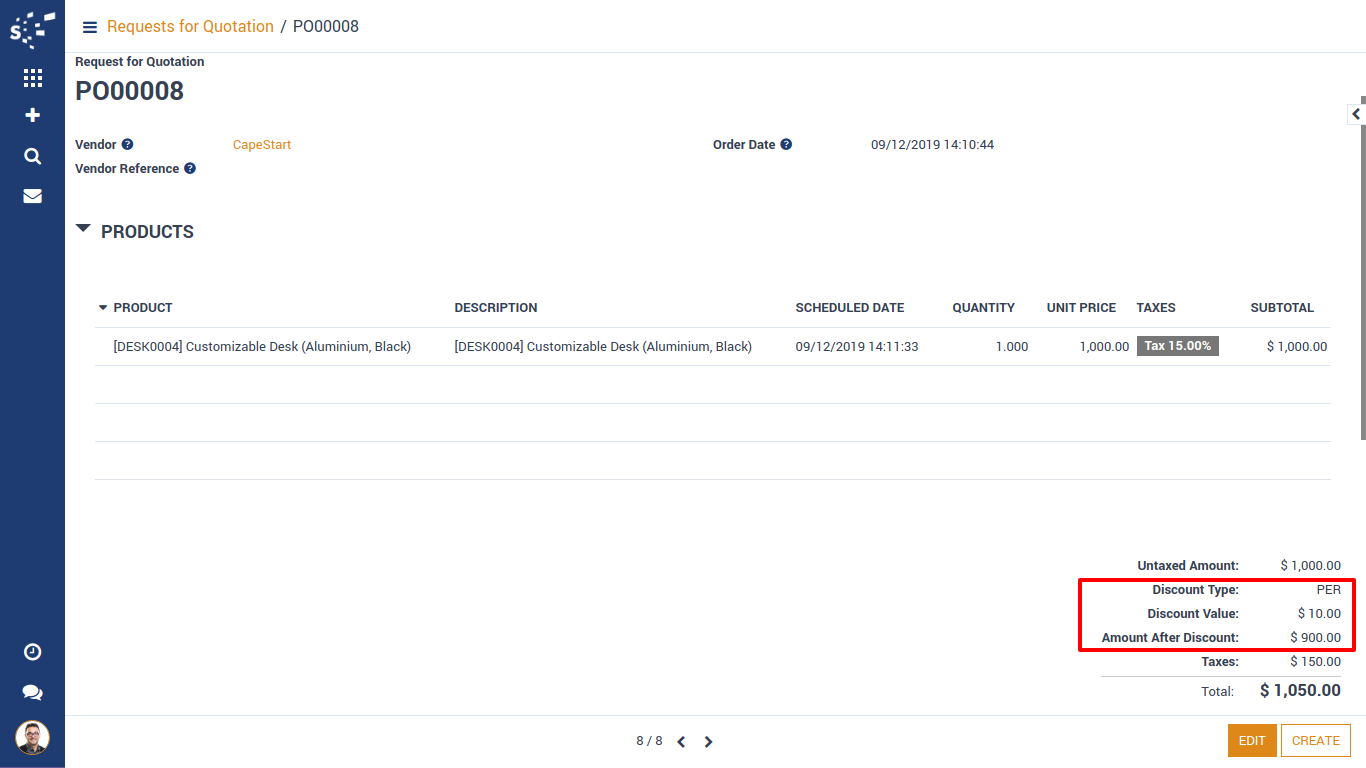
Task: Collapse the PRODUCTS section
Action: [84, 230]
